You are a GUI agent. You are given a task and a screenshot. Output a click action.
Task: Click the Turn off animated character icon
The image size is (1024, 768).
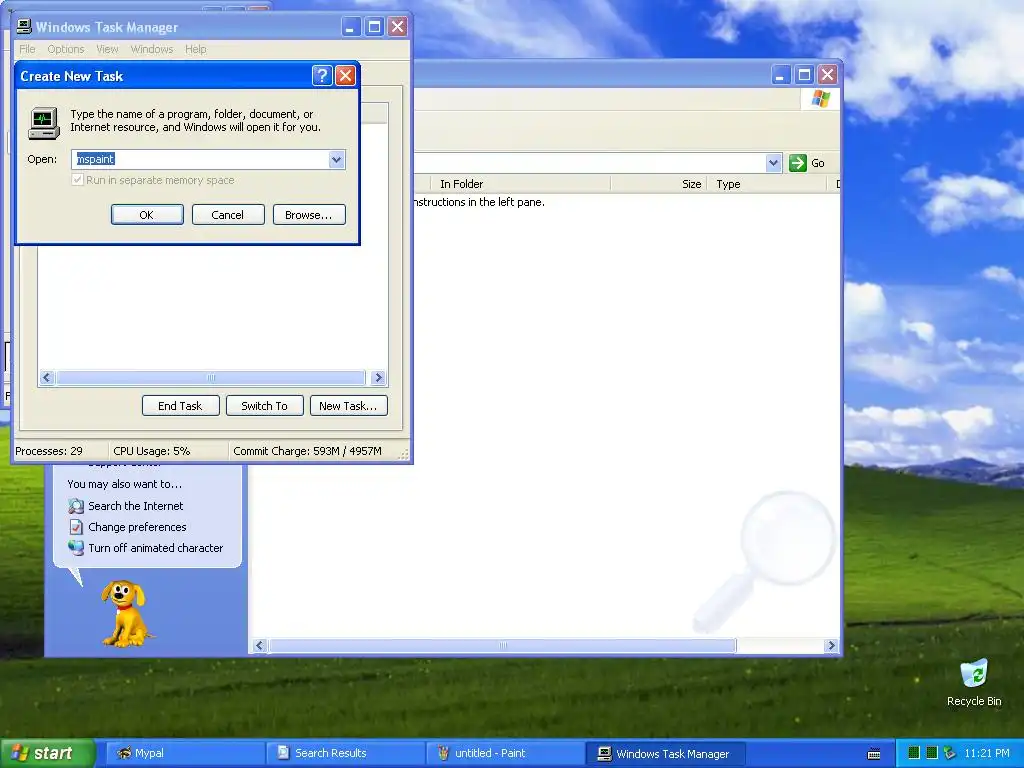coord(76,548)
